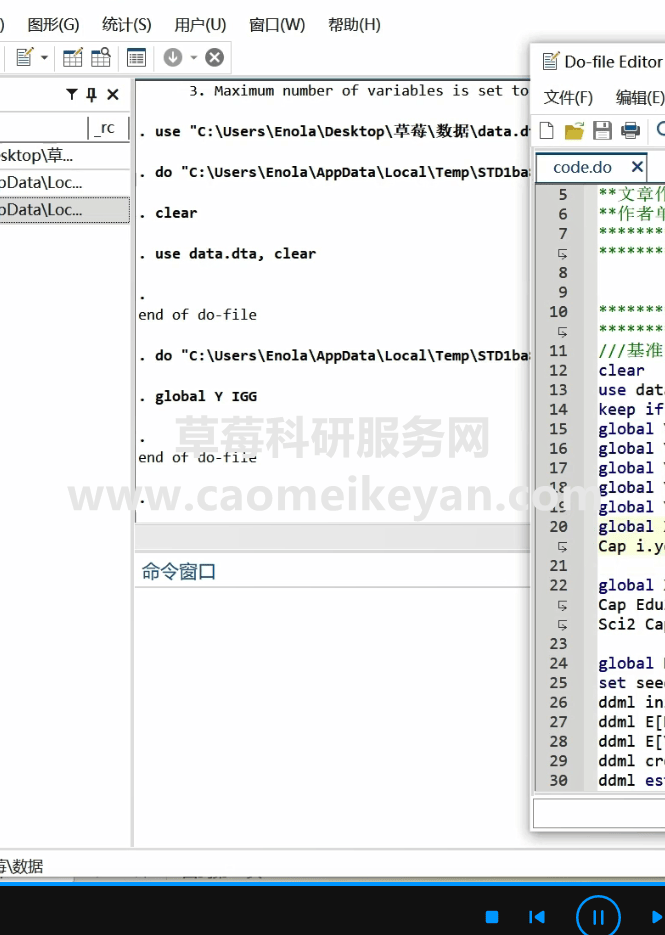Select history entry ending 'sktop\草...'
Image resolution: width=665 pixels, height=935 pixels.
point(64,156)
